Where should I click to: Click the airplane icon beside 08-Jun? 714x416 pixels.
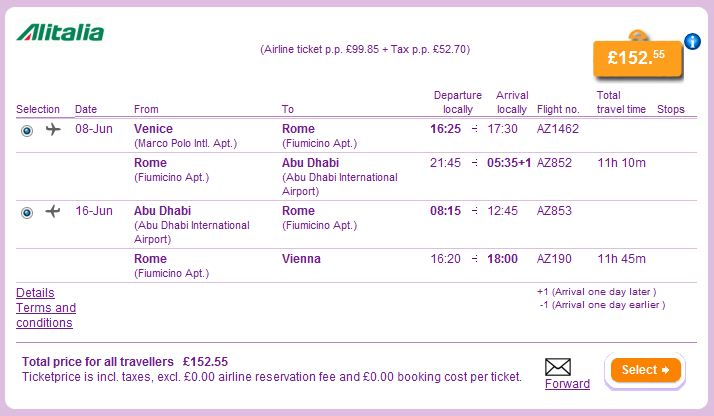point(53,129)
